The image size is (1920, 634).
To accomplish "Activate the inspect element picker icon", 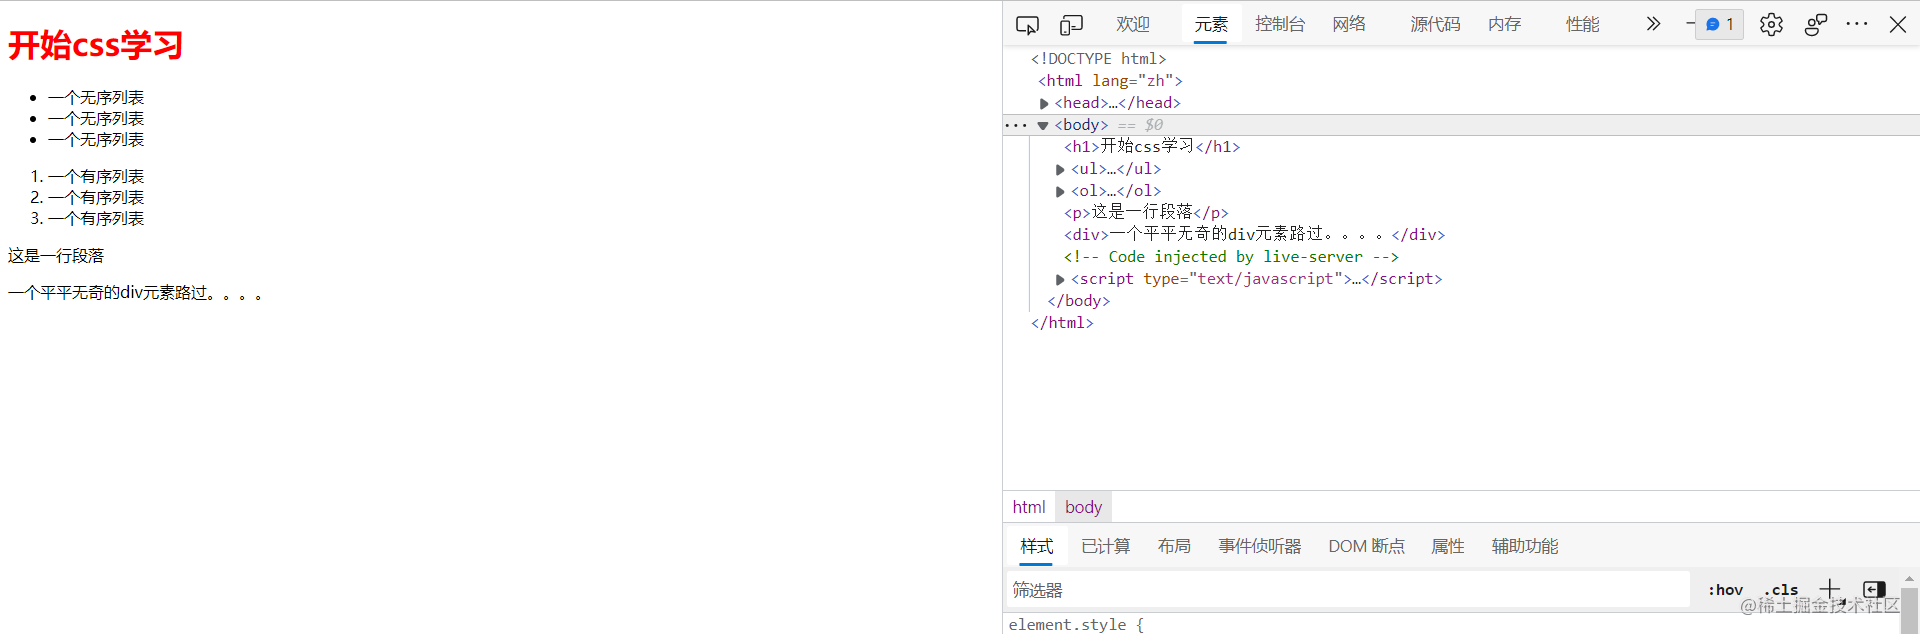I will pyautogui.click(x=1027, y=25).
